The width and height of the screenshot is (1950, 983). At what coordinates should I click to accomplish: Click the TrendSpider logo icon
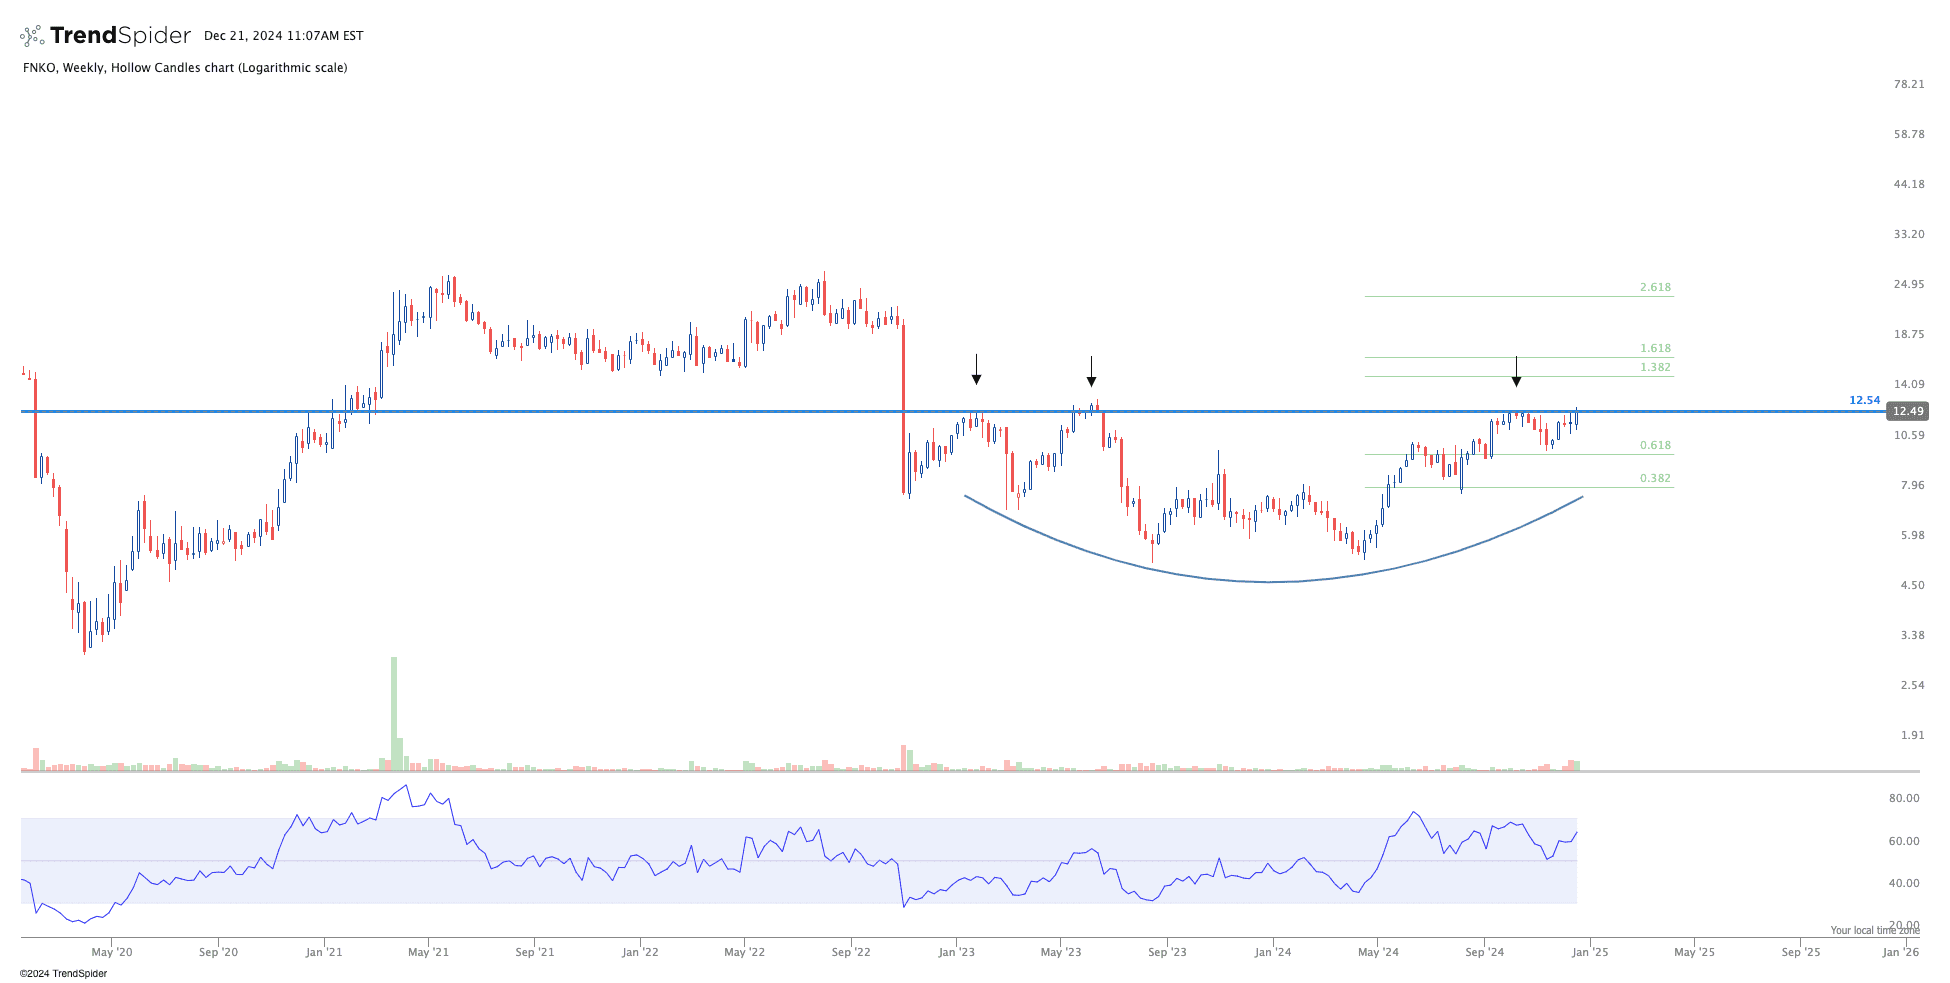32,36
